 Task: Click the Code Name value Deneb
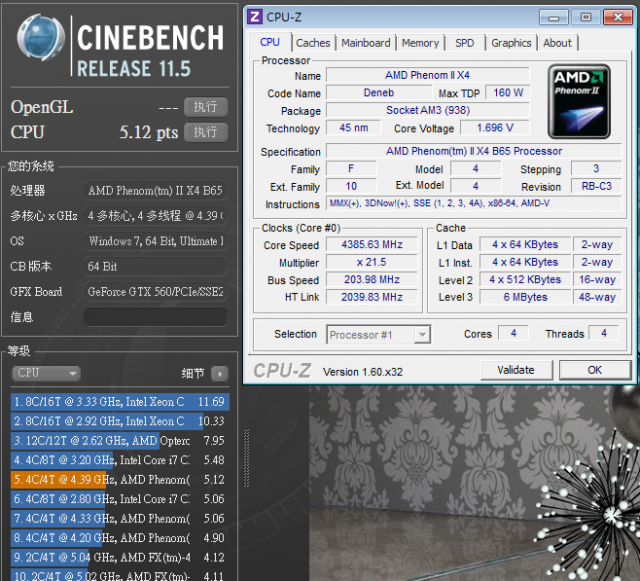[x=379, y=93]
